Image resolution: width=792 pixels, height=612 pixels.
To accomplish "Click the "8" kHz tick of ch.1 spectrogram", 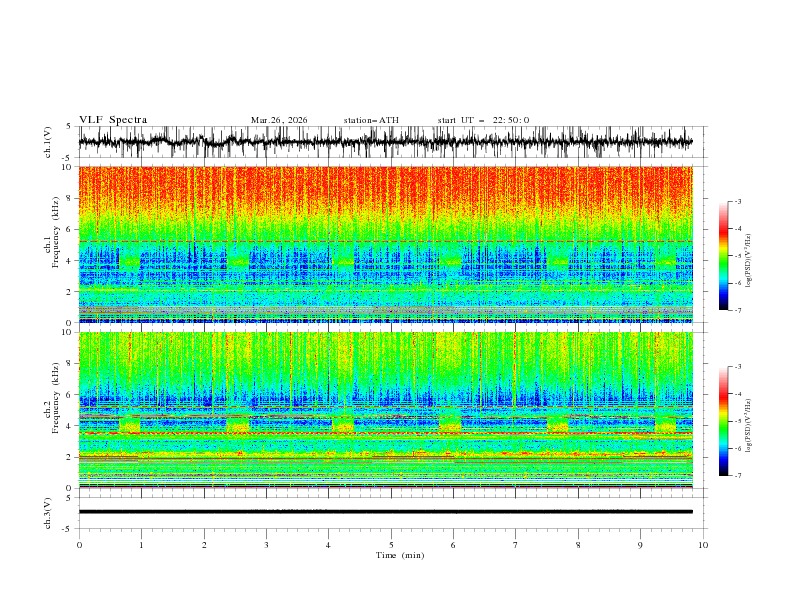I will pyautogui.click(x=70, y=198).
